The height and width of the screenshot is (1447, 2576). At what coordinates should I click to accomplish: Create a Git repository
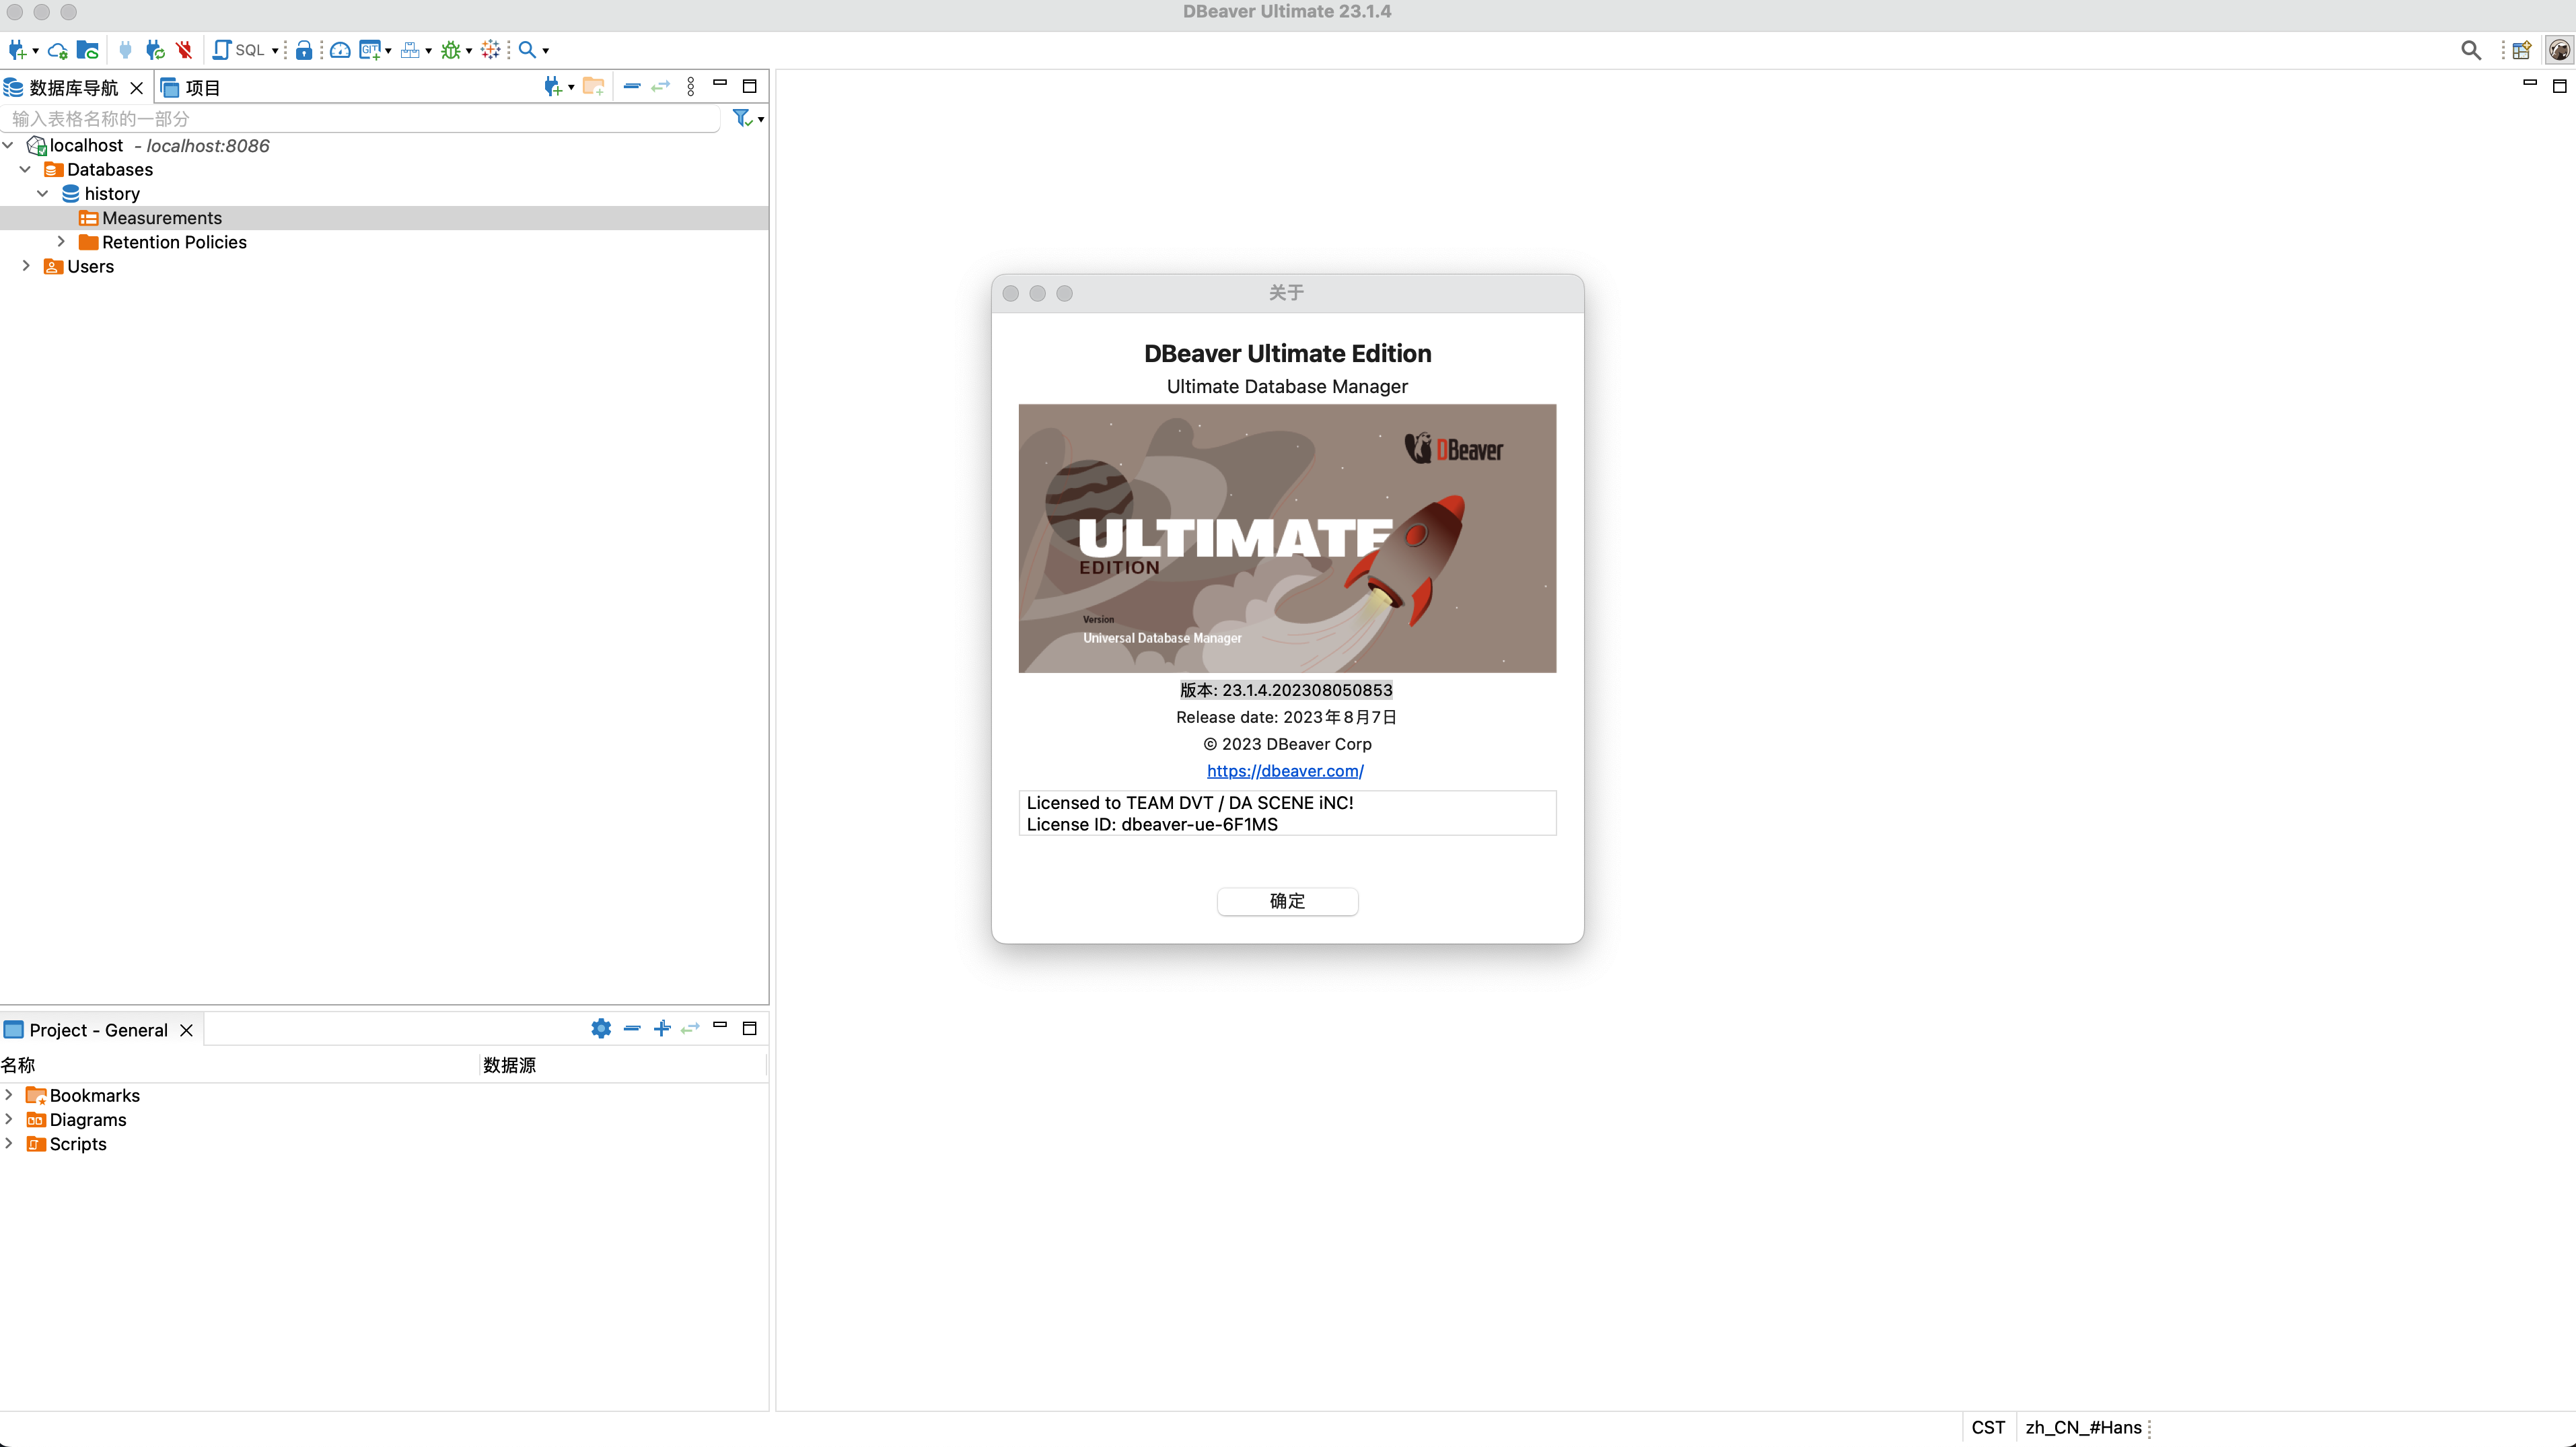tap(370, 49)
